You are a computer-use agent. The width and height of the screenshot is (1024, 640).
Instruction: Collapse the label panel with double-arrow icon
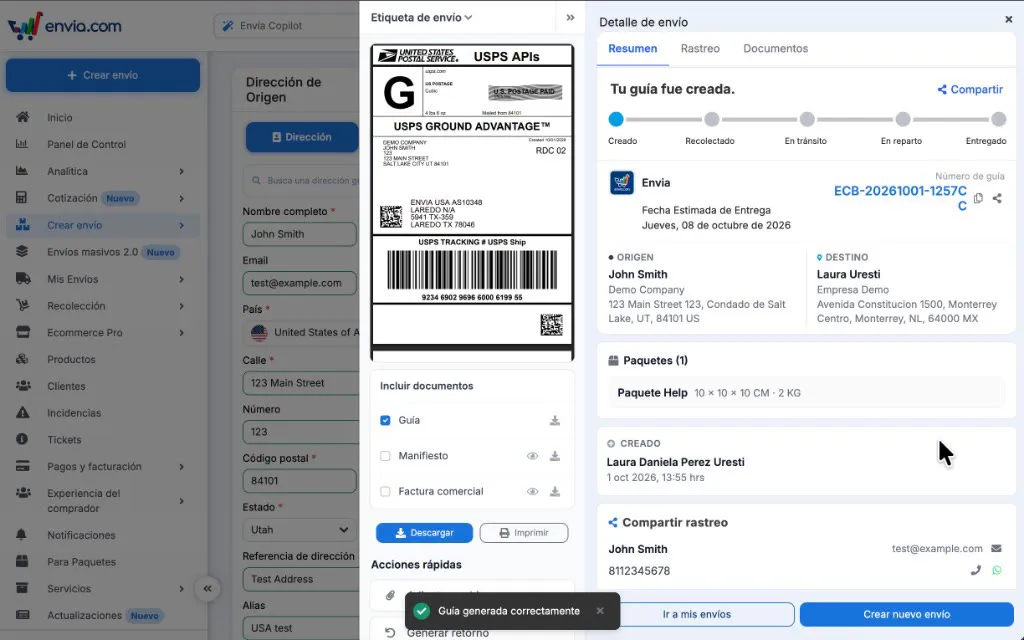pyautogui.click(x=570, y=18)
